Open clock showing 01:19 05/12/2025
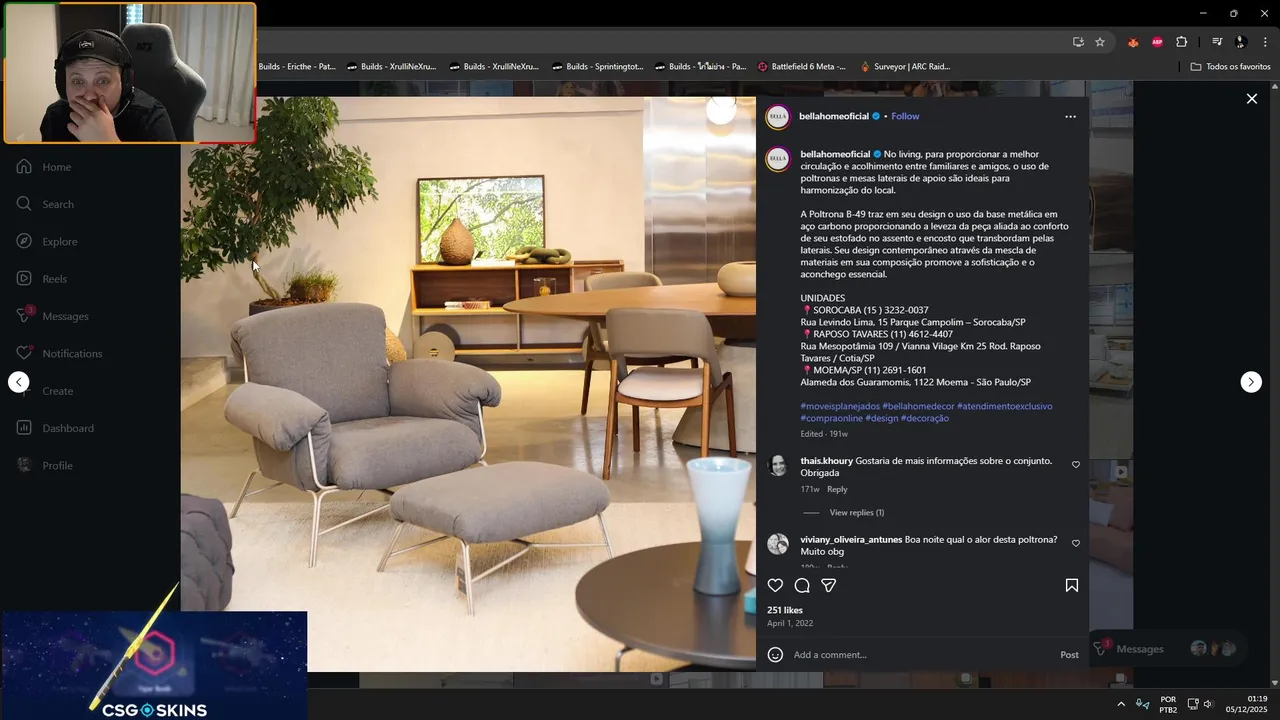1280x720 pixels. 1246,704
